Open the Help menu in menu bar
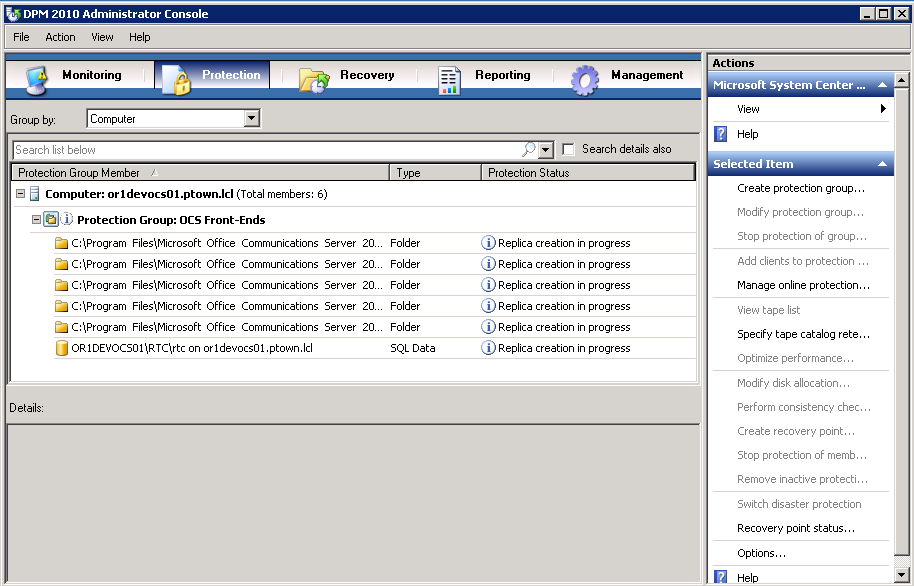The height and width of the screenshot is (586, 914). [140, 37]
